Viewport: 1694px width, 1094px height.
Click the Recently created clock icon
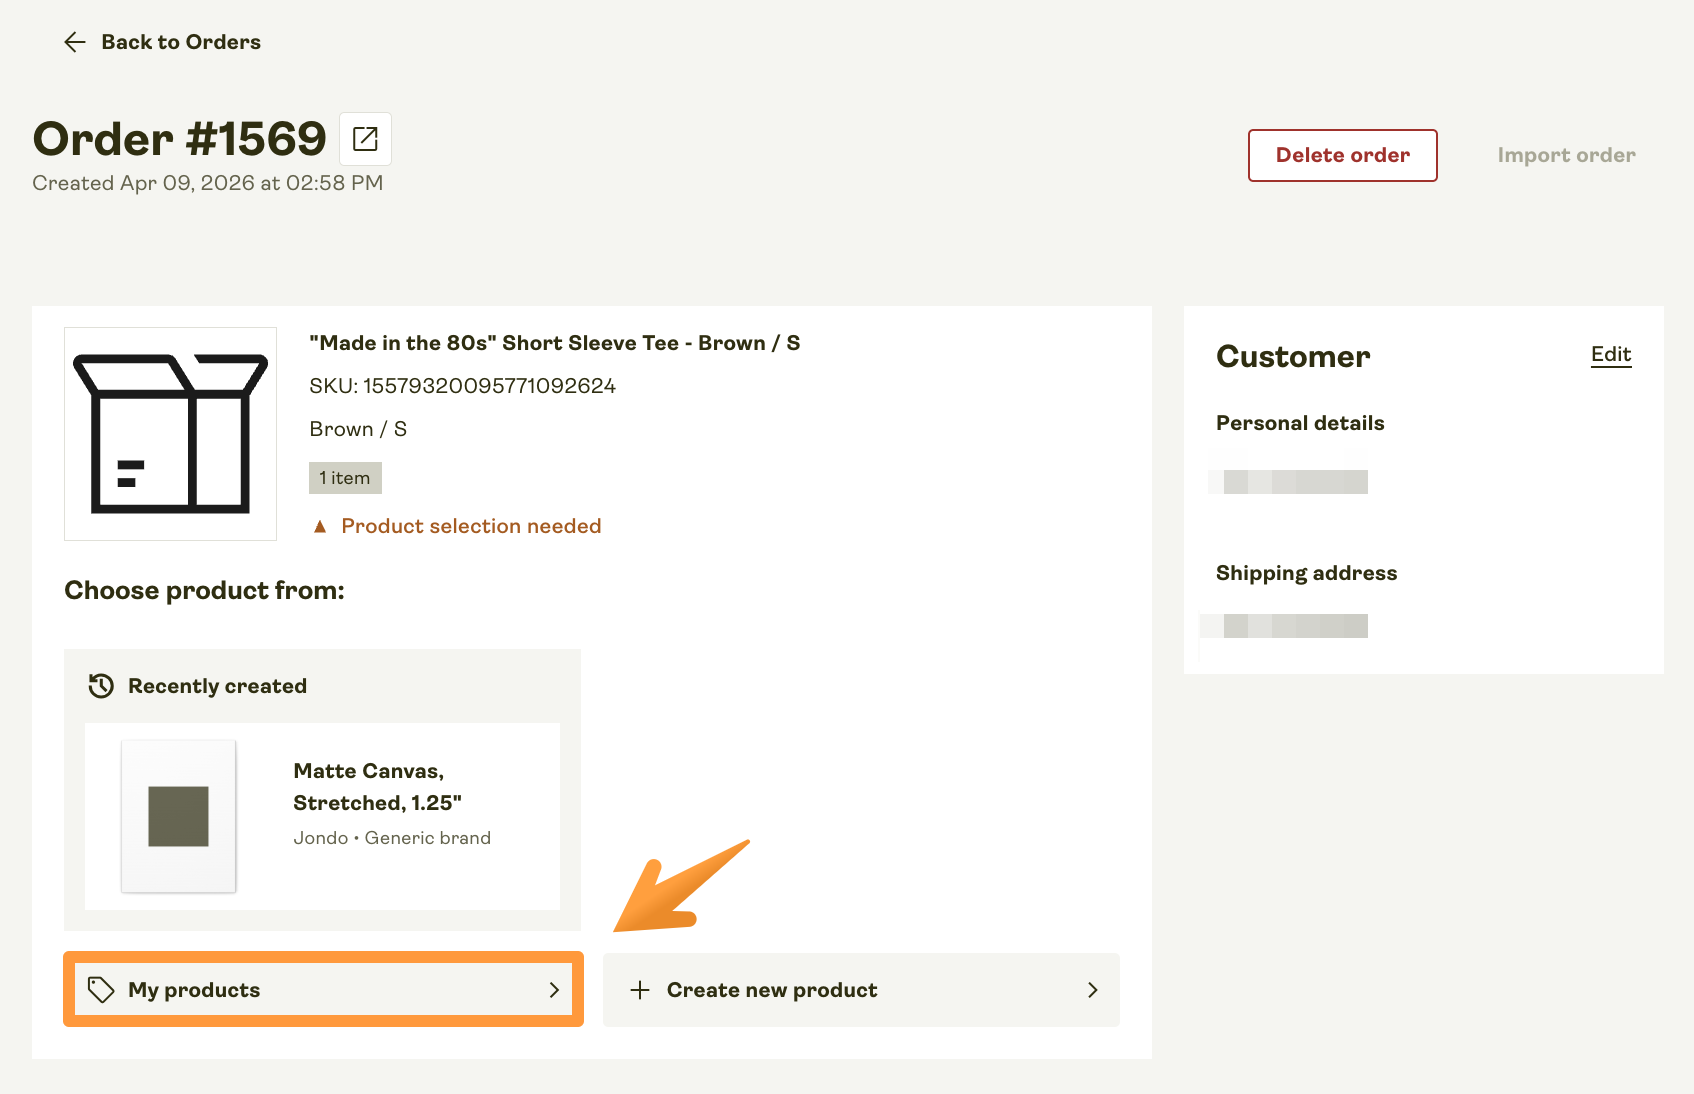point(101,686)
